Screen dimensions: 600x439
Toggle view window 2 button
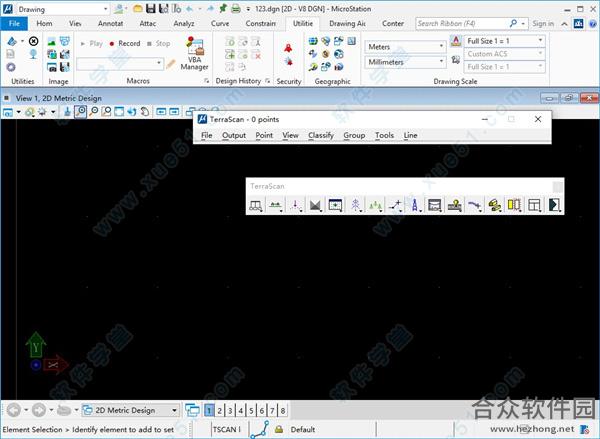(x=220, y=411)
